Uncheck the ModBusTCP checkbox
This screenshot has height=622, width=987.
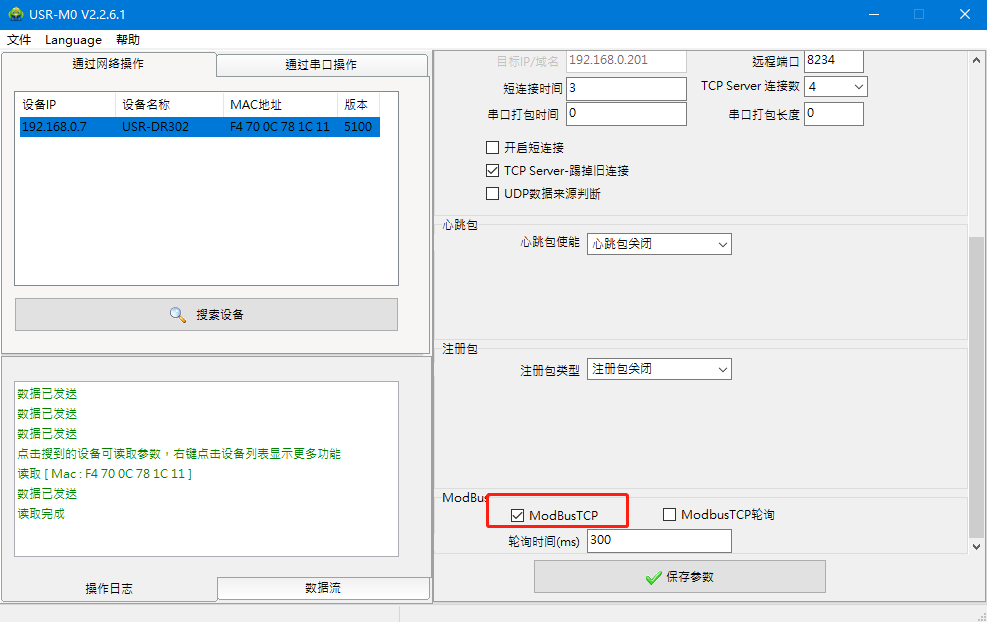[x=517, y=516]
